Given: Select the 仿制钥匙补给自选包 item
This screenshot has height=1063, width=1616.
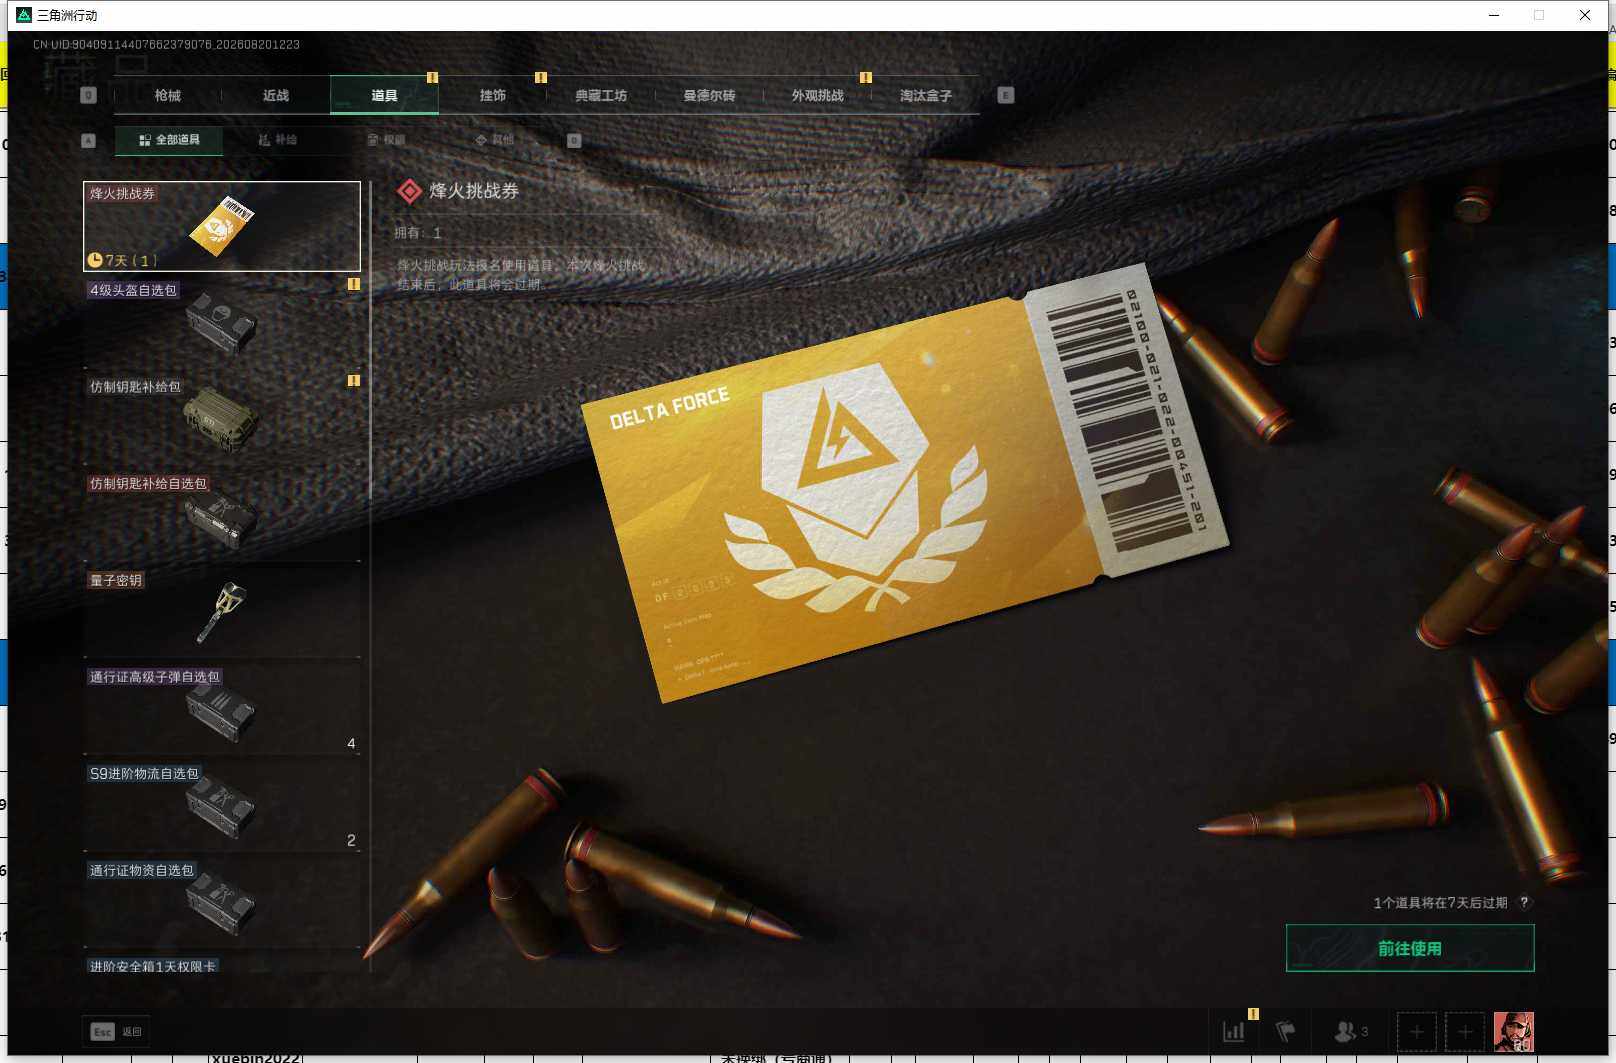Looking at the screenshot, I should [222, 516].
